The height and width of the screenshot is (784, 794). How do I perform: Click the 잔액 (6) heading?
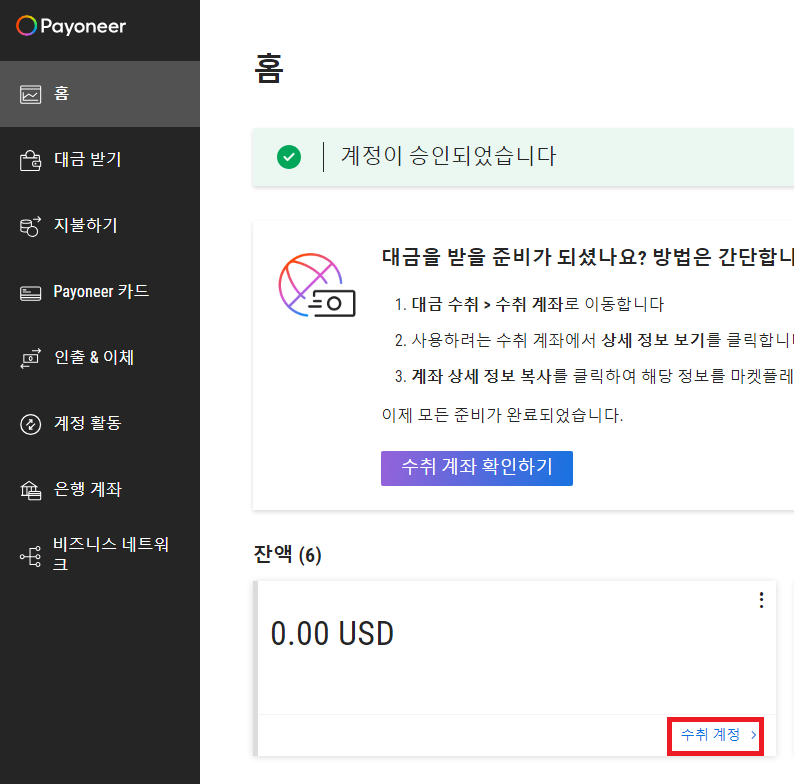(287, 555)
